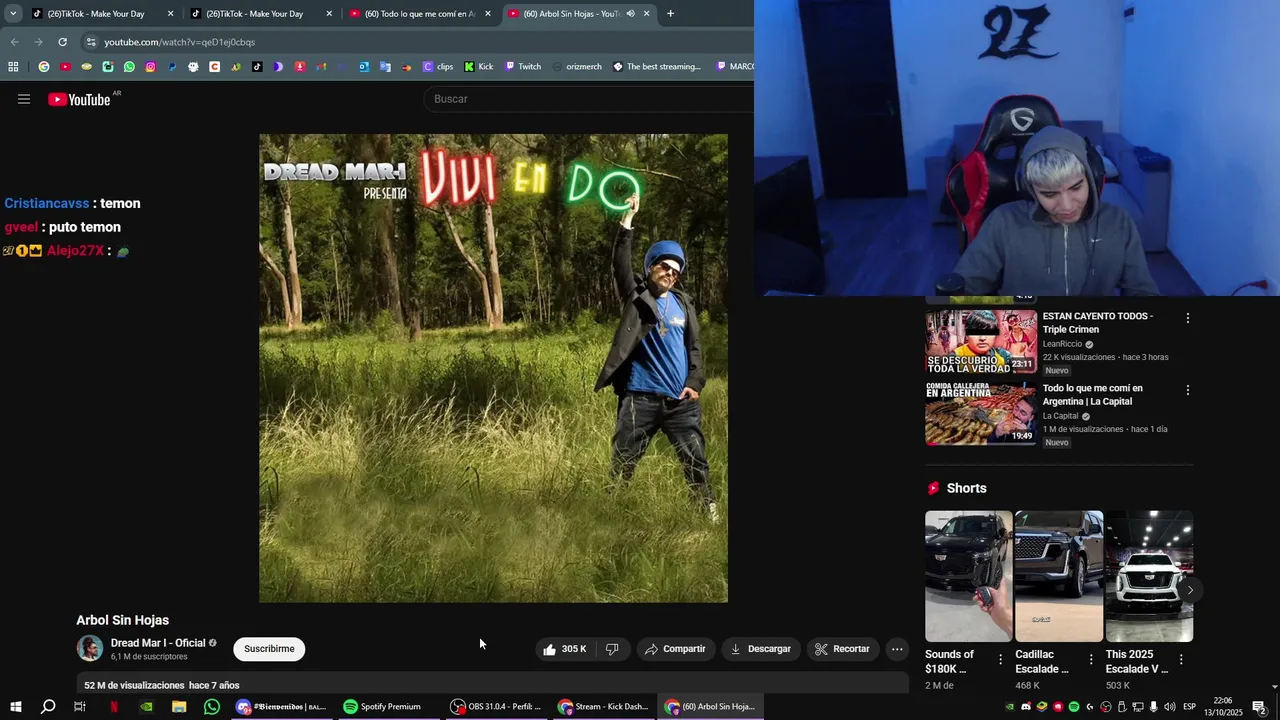Open the Outlook bookmark icon

[x=363, y=67]
